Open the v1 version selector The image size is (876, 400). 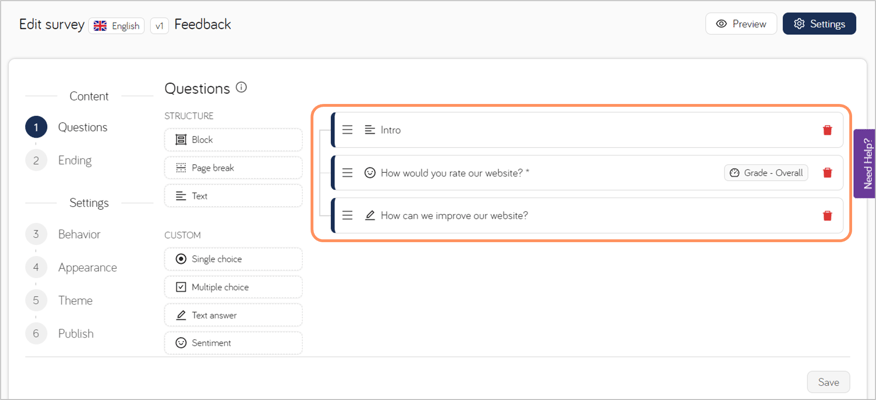pyautogui.click(x=159, y=25)
